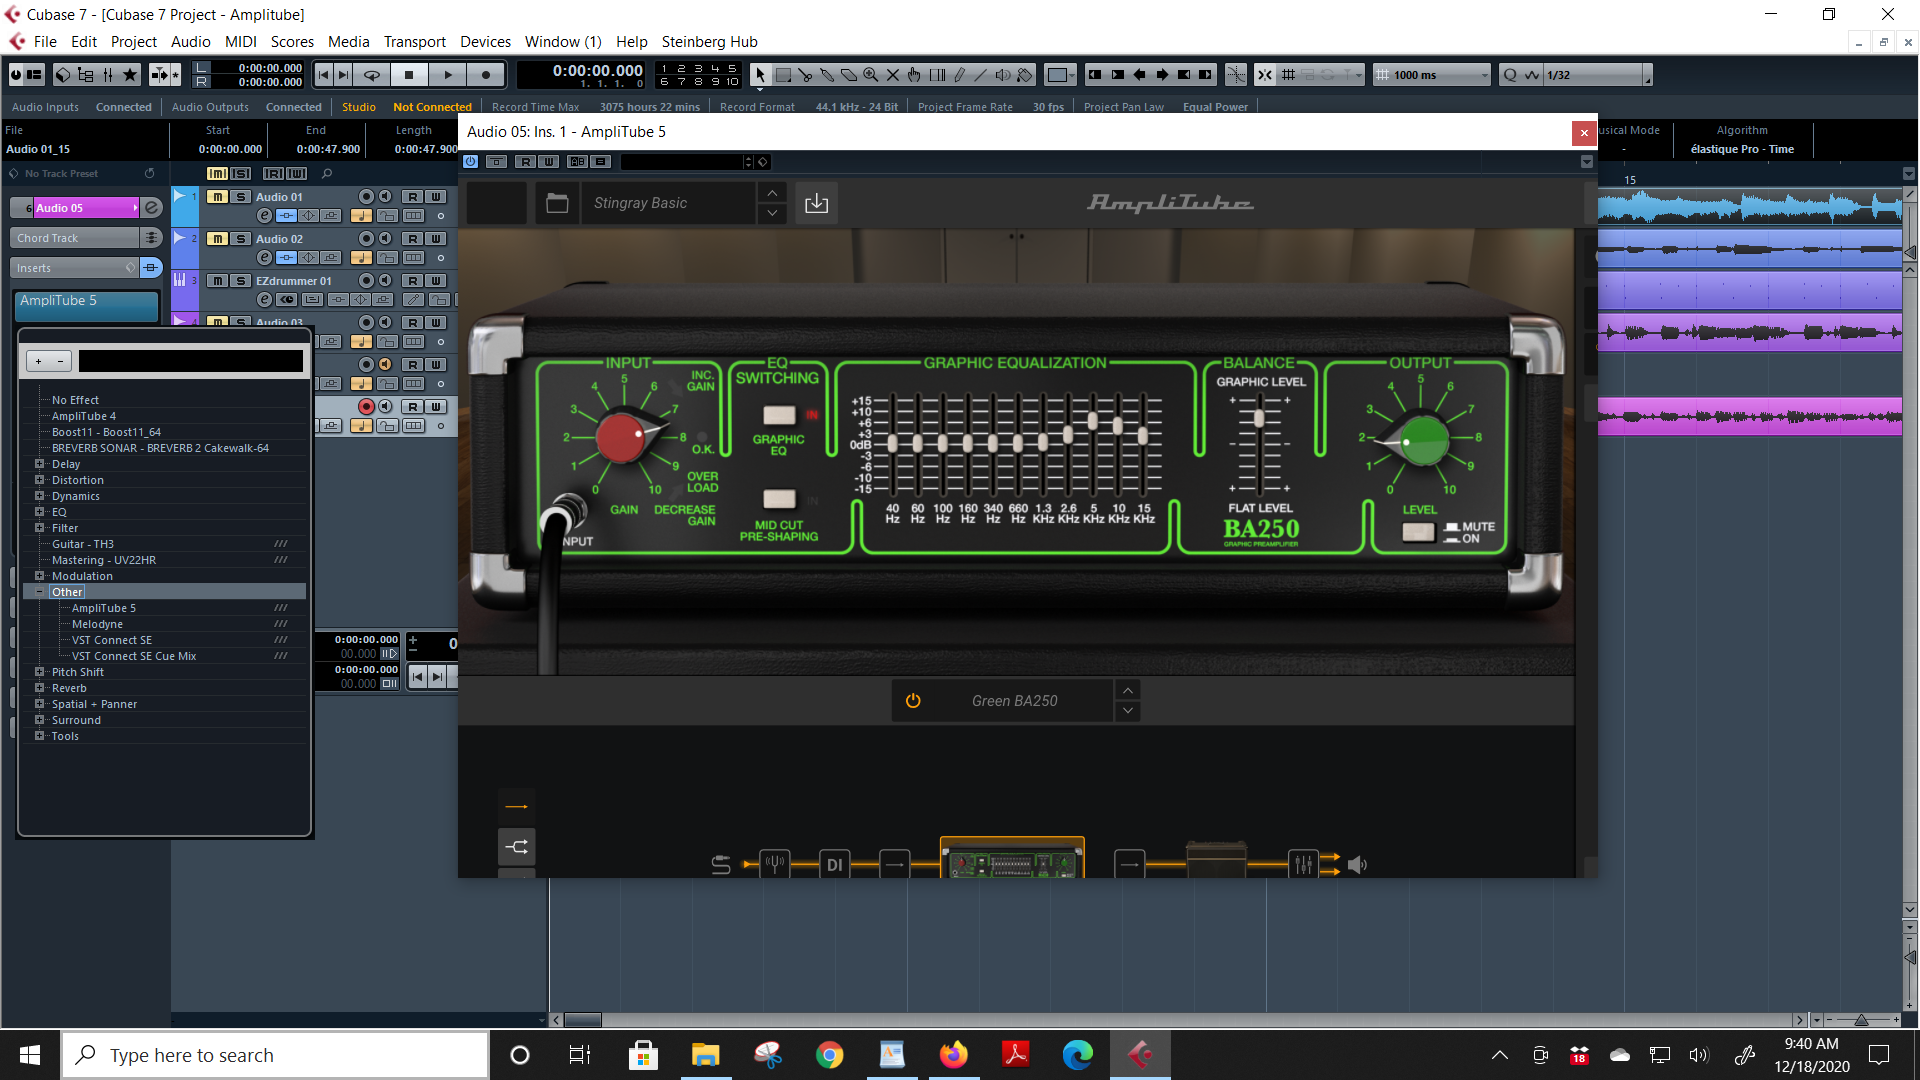Screen dimensions: 1920x1080
Task: Click the green Level output knob
Action: (1422, 441)
